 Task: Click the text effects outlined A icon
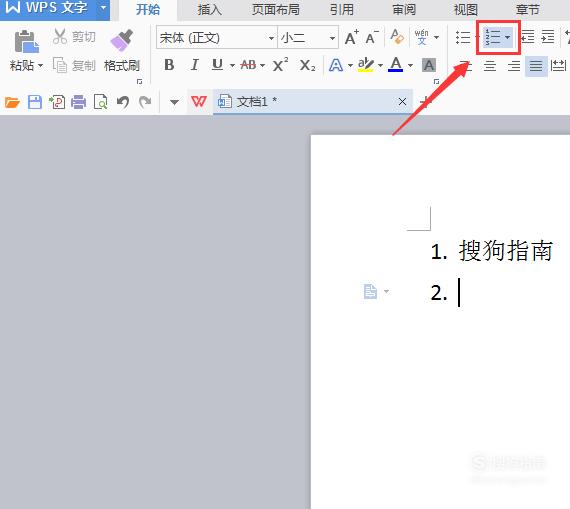[x=336, y=65]
